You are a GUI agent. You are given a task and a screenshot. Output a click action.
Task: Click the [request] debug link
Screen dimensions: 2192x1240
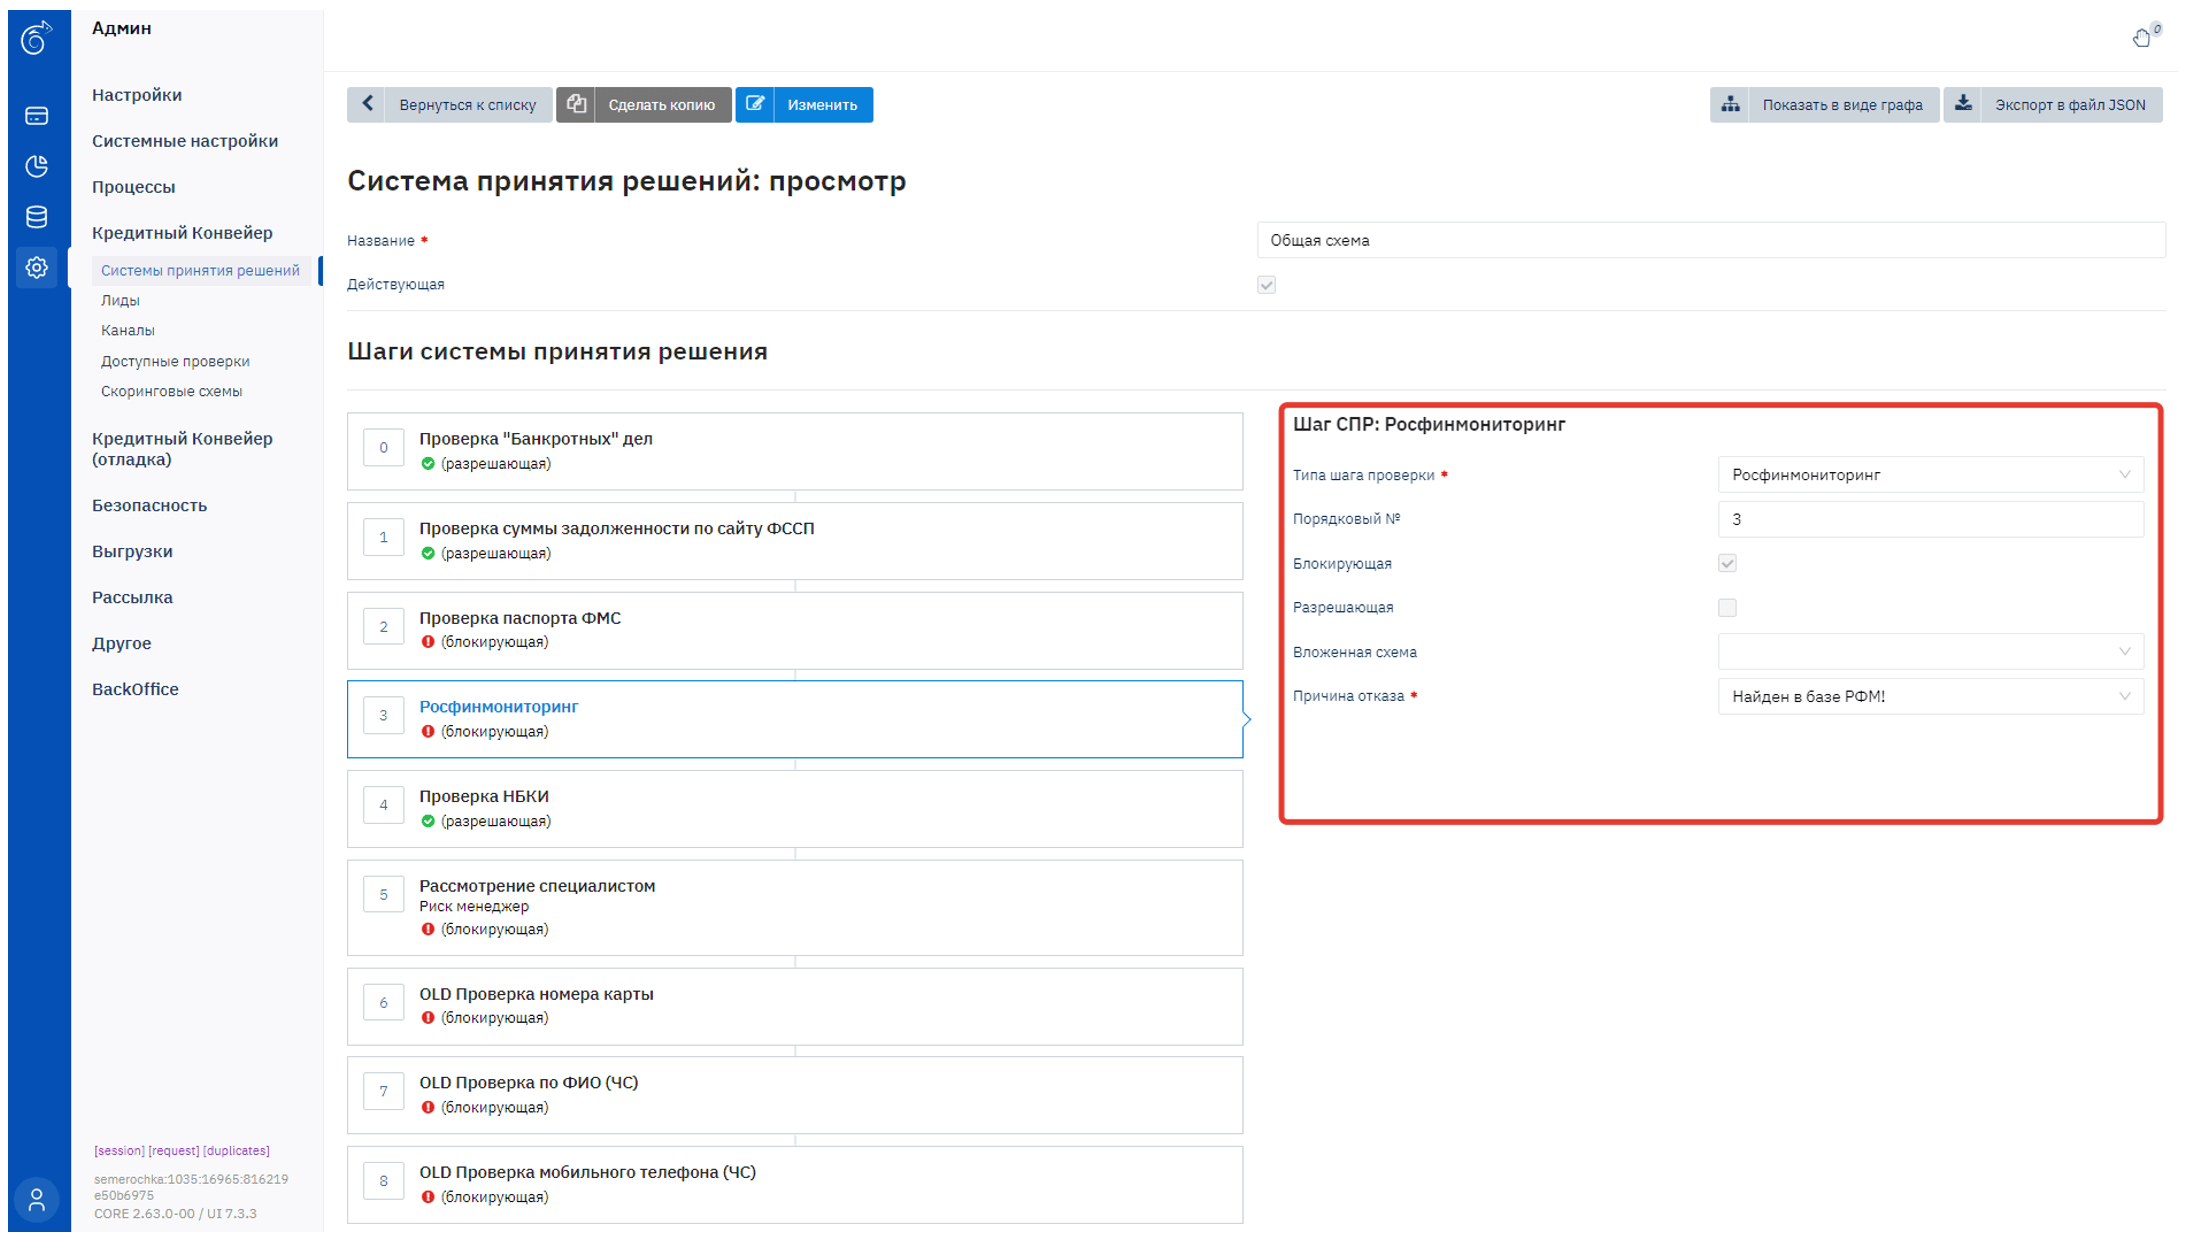click(174, 1151)
